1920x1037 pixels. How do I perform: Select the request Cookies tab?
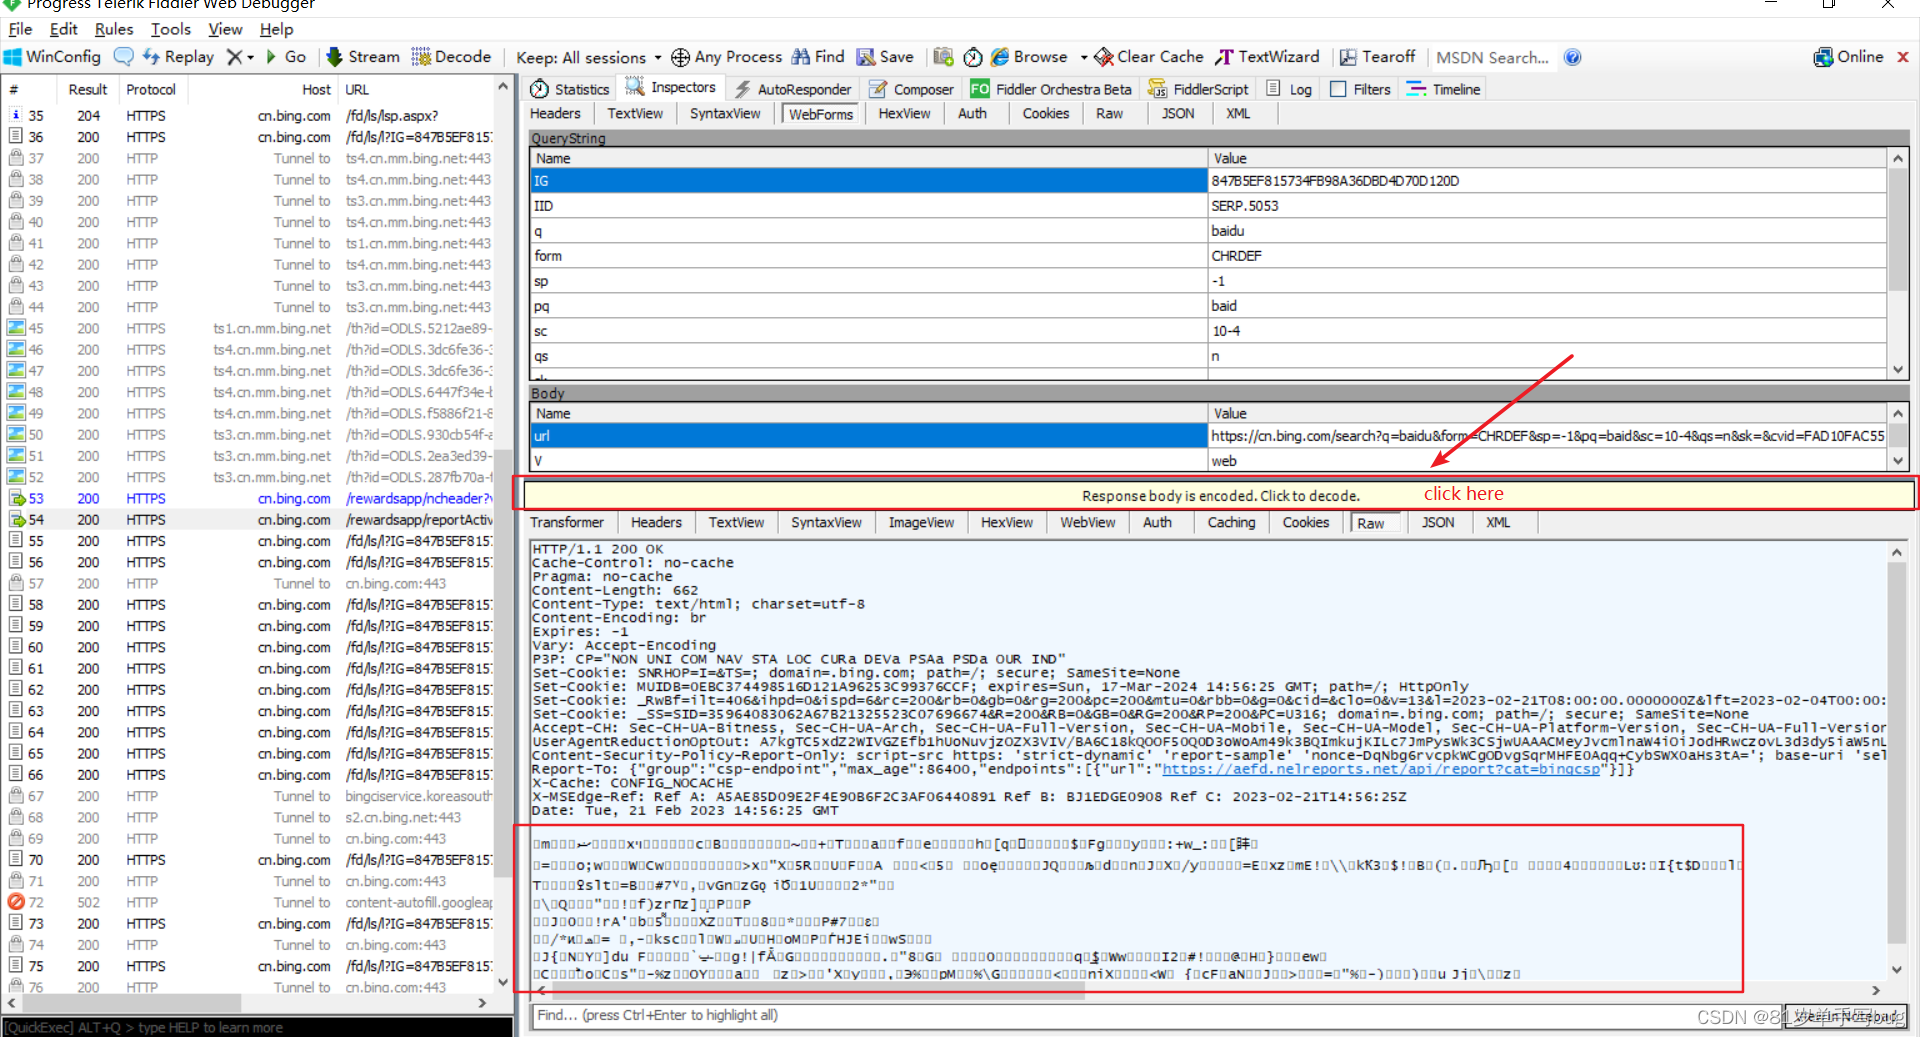(1046, 113)
